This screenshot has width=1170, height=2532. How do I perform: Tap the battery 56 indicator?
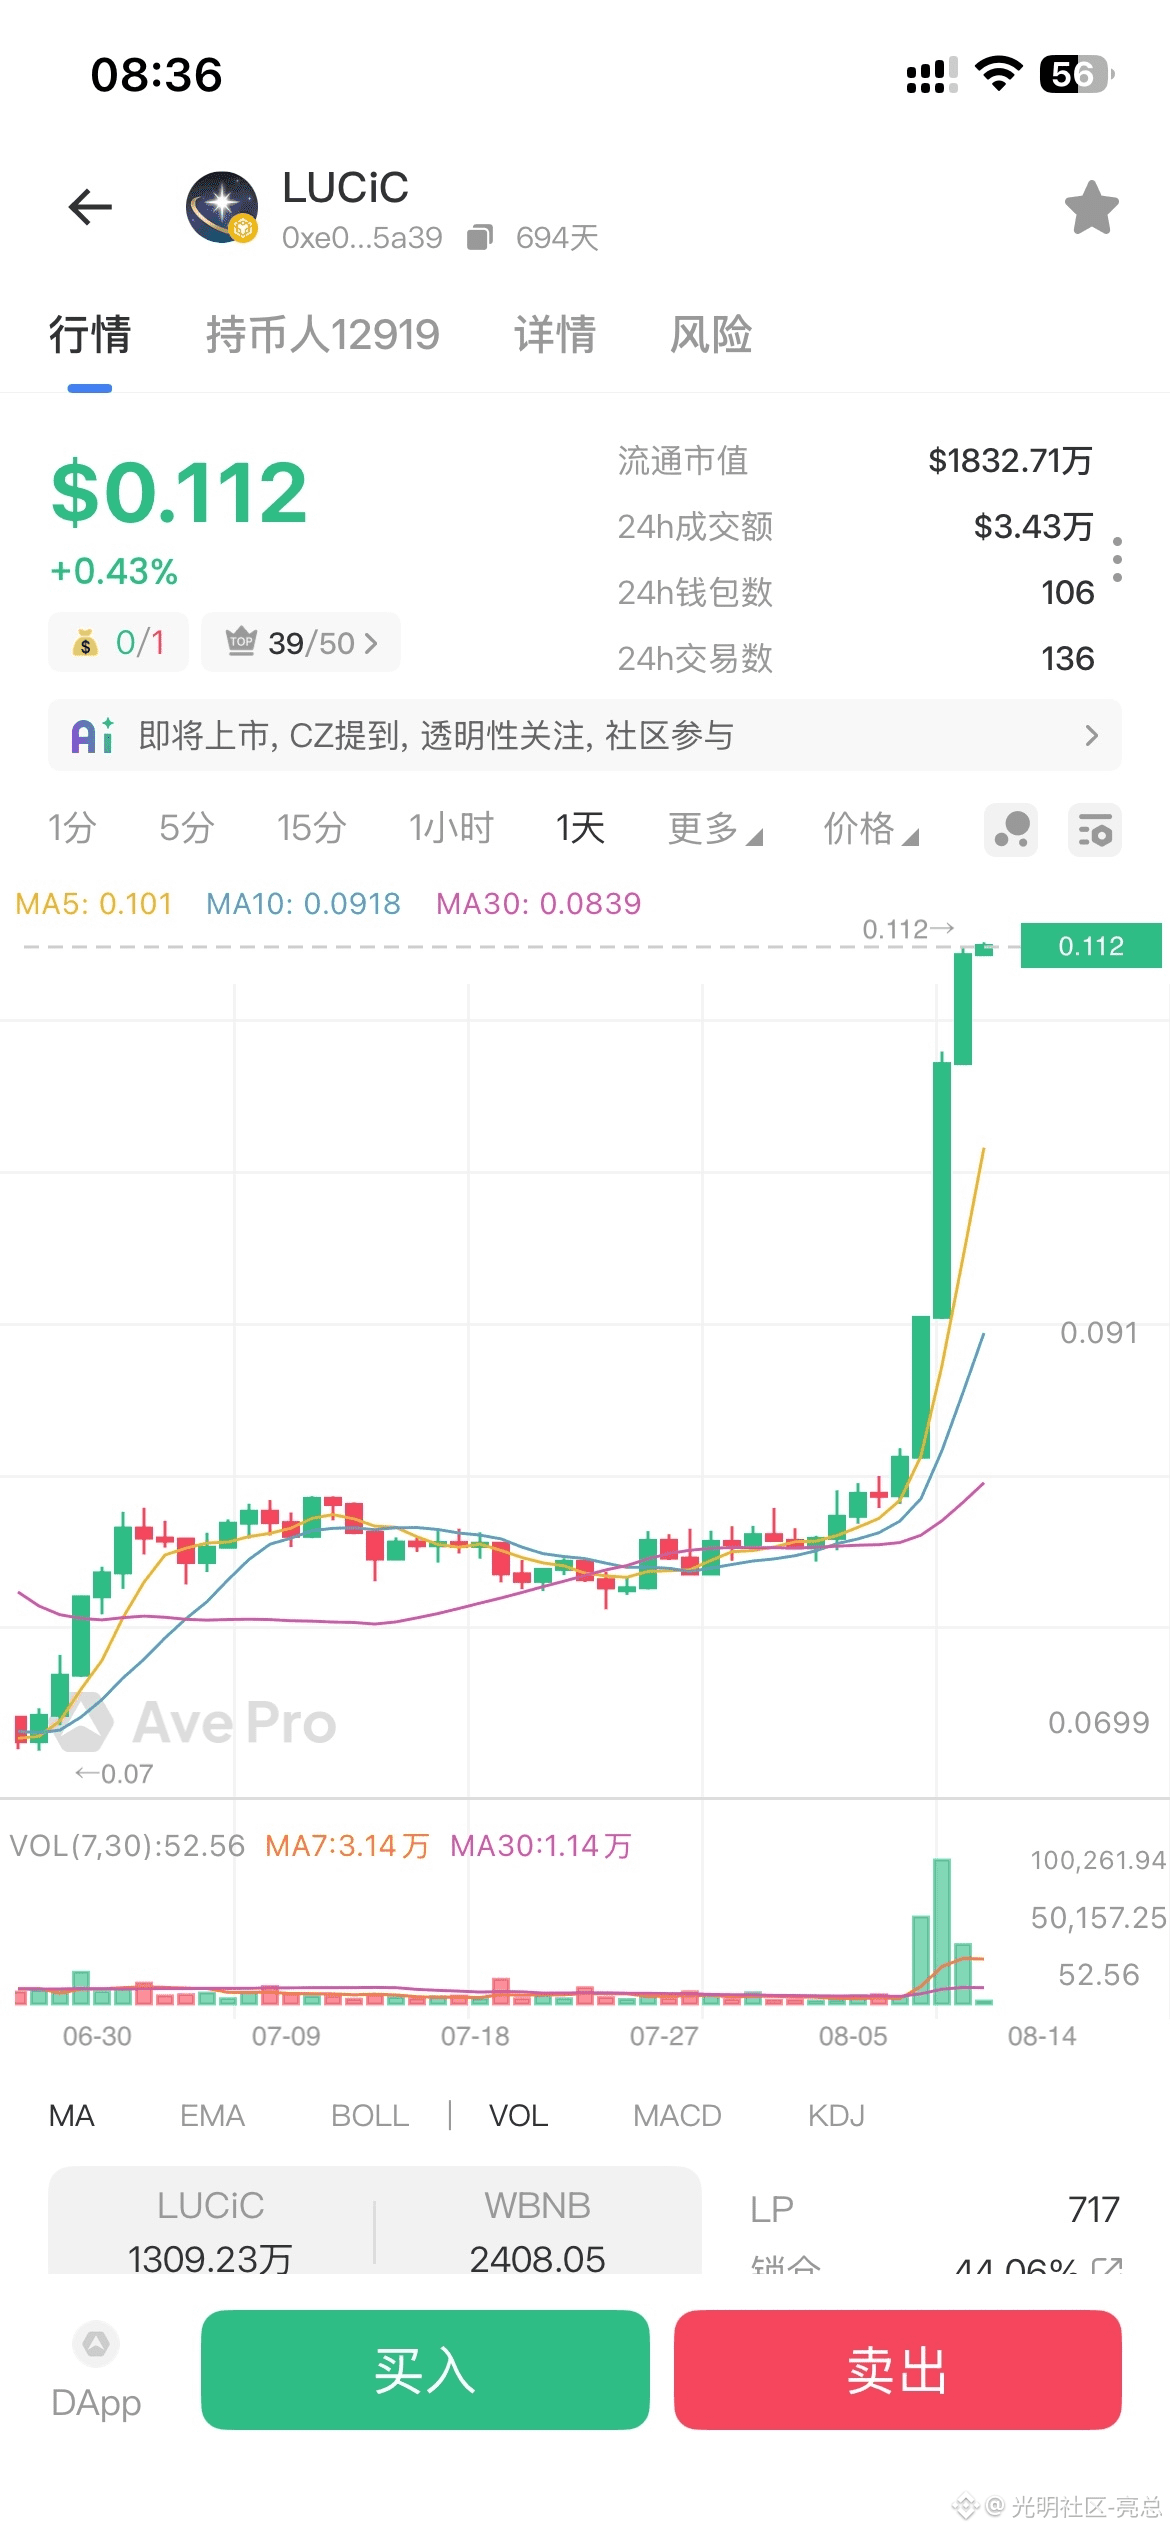(x=1077, y=74)
